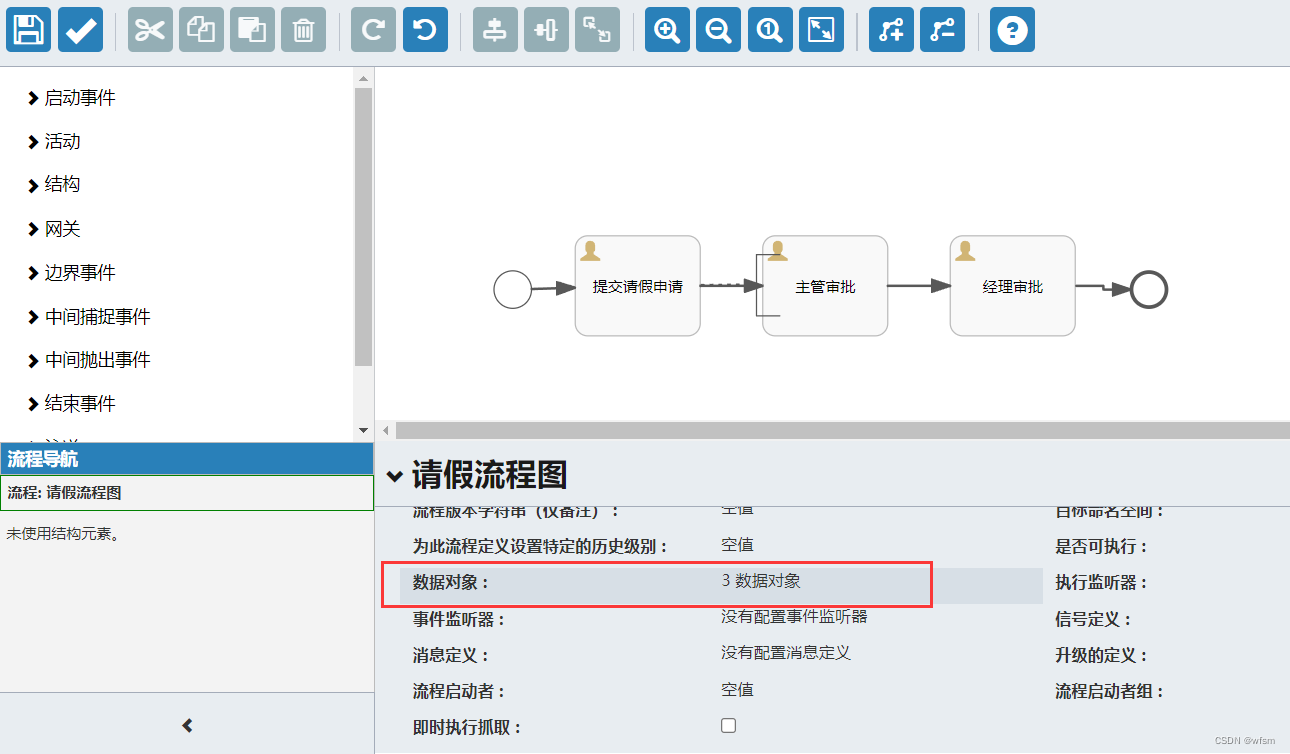Toggle the 即时执行抓取 checkbox
The width and height of the screenshot is (1290, 754).
point(728,725)
